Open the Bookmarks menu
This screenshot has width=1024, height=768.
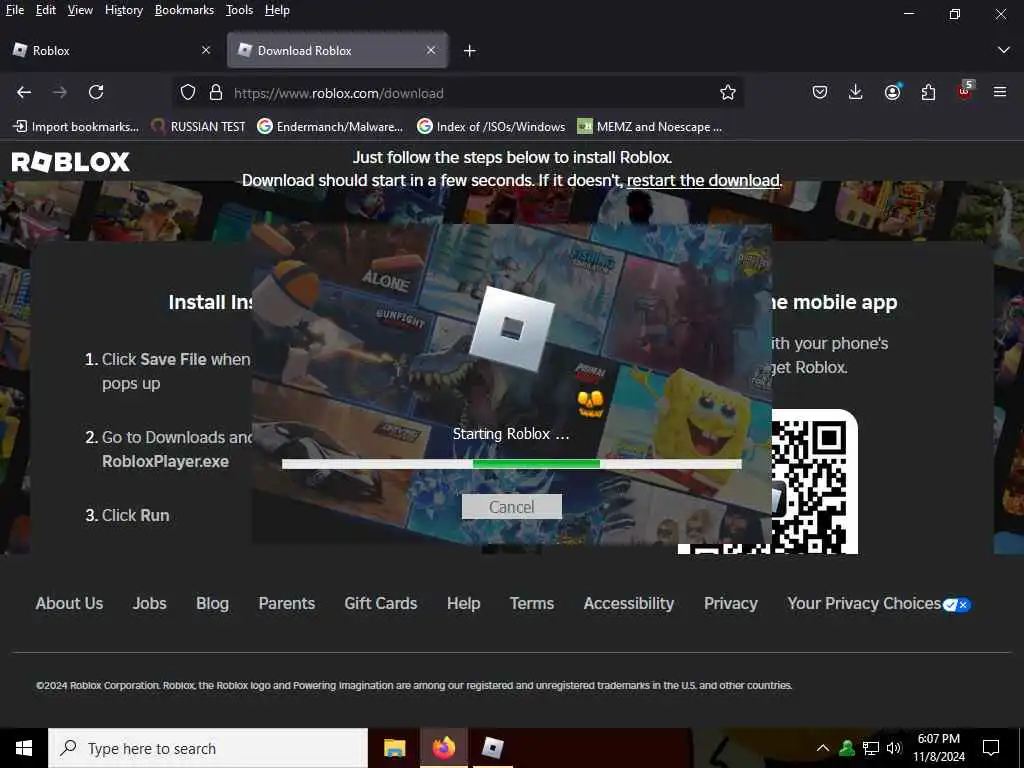(x=184, y=10)
